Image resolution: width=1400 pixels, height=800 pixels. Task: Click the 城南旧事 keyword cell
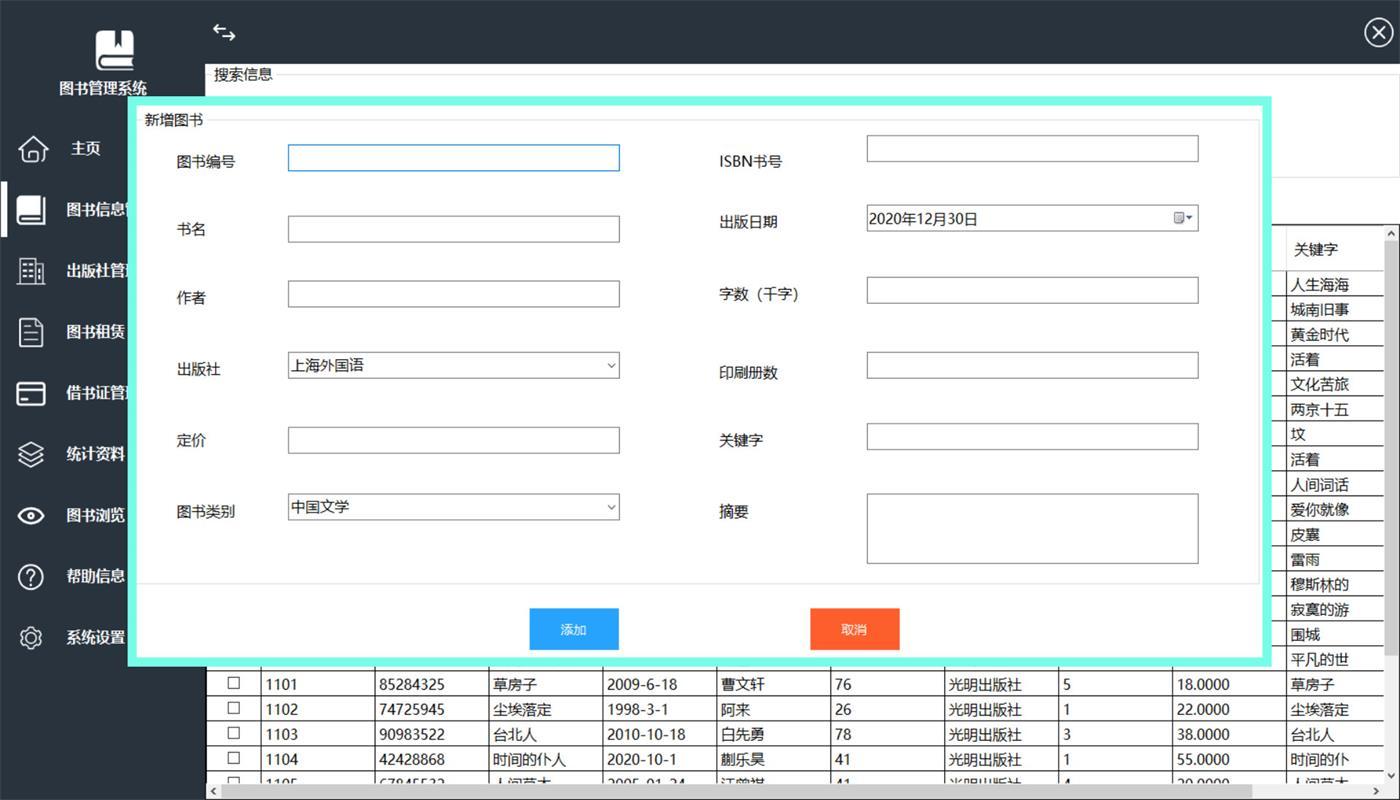pos(1335,310)
